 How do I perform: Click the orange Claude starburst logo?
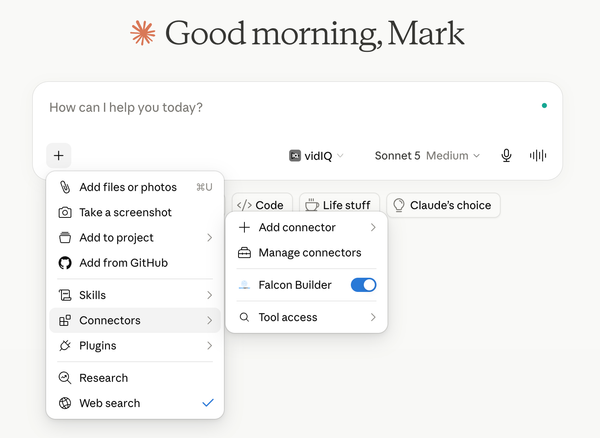pos(143,33)
